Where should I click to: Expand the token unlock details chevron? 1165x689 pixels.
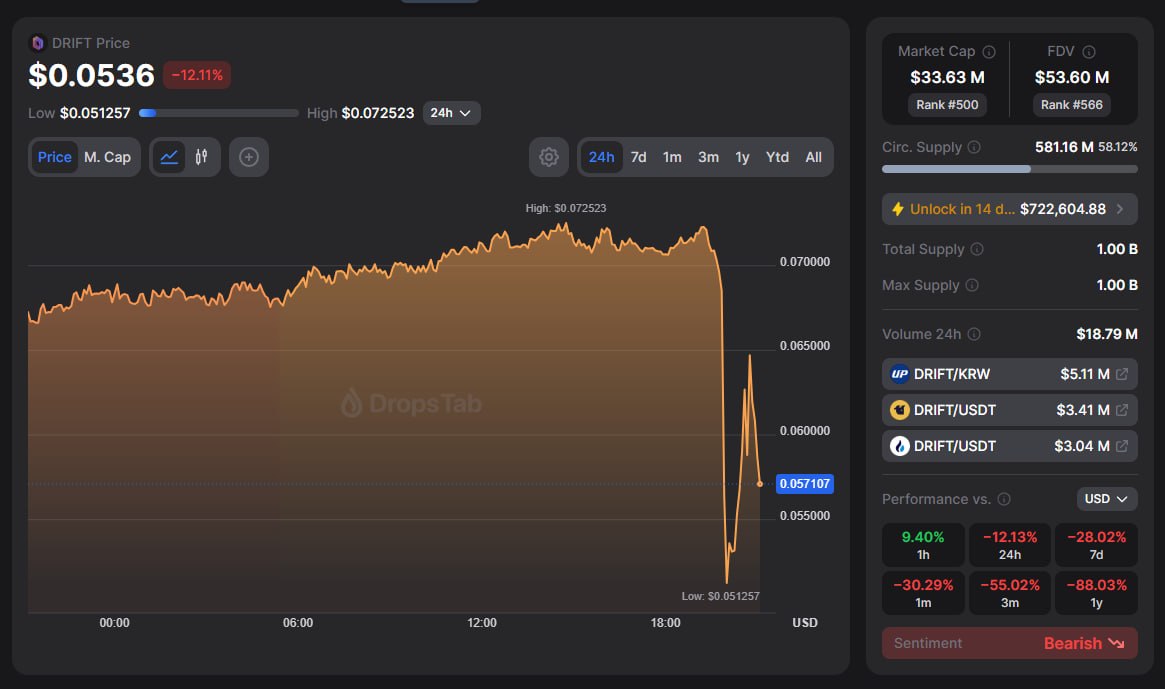coord(1120,209)
